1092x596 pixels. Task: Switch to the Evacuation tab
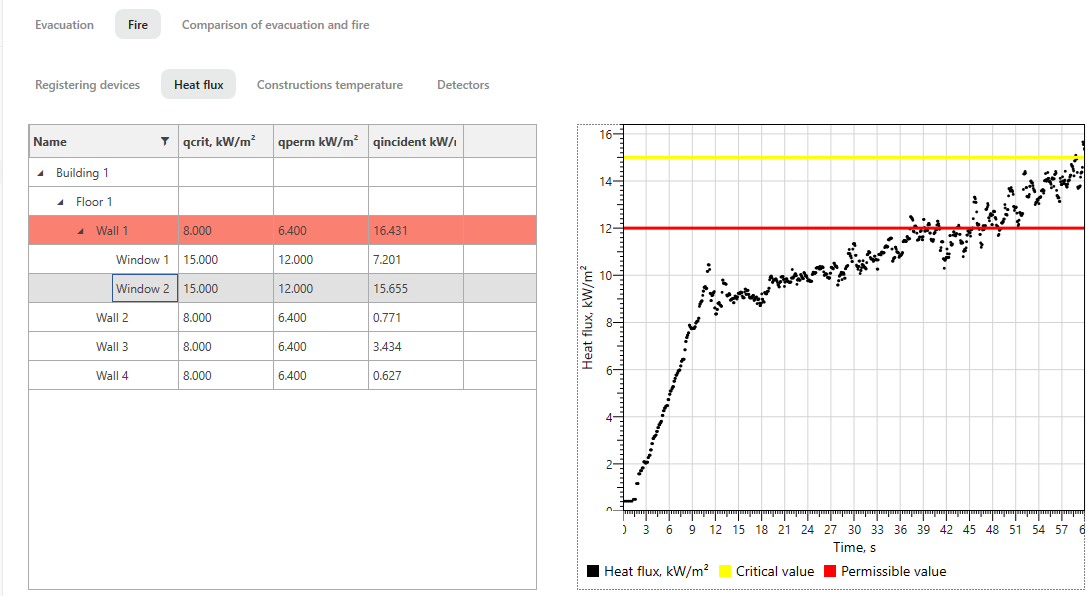coord(64,24)
